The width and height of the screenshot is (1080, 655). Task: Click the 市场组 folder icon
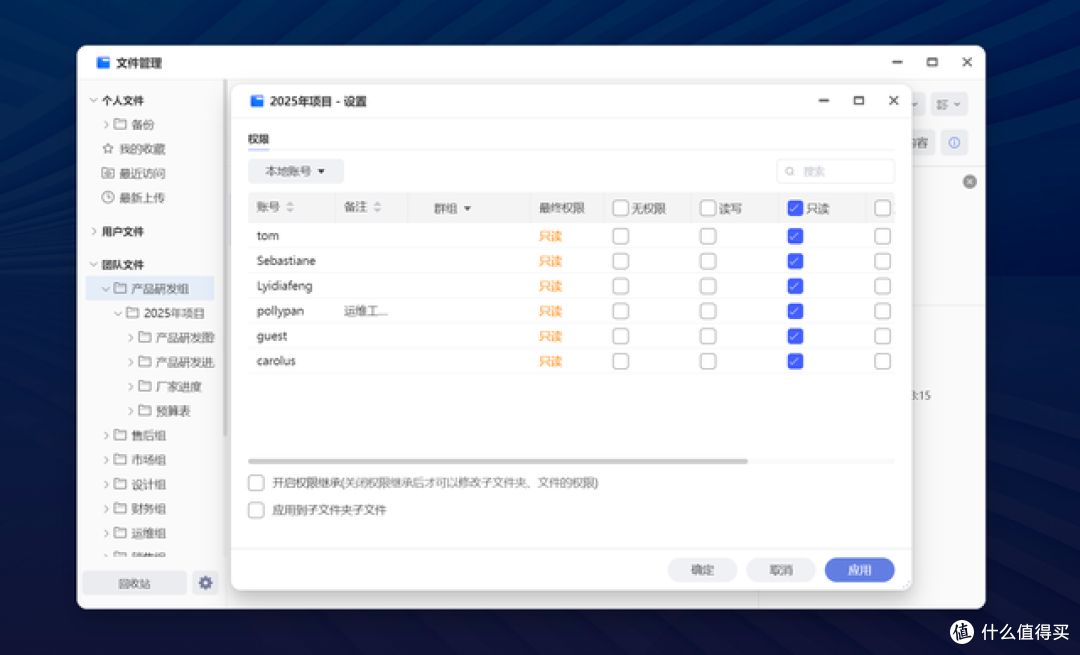pos(121,459)
